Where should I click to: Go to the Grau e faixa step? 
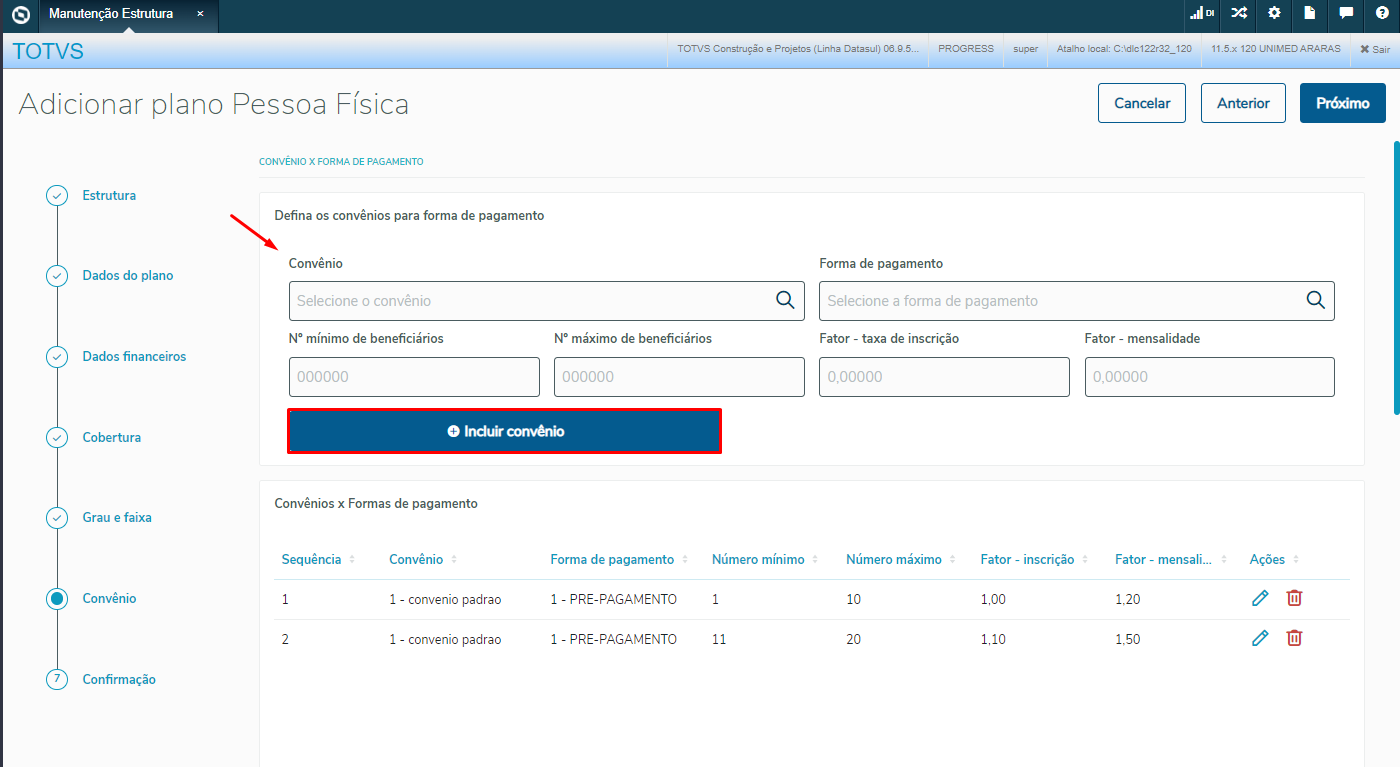pyautogui.click(x=117, y=517)
